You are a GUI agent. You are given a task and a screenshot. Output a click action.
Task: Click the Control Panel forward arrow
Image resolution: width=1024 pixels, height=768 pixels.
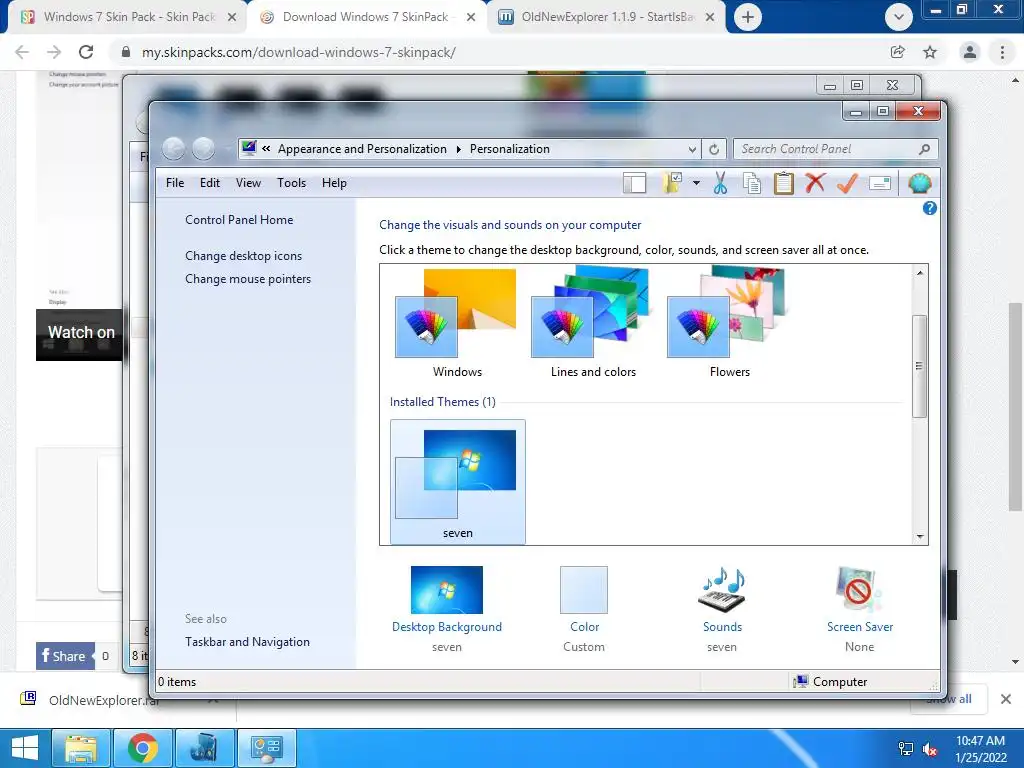coord(203,149)
